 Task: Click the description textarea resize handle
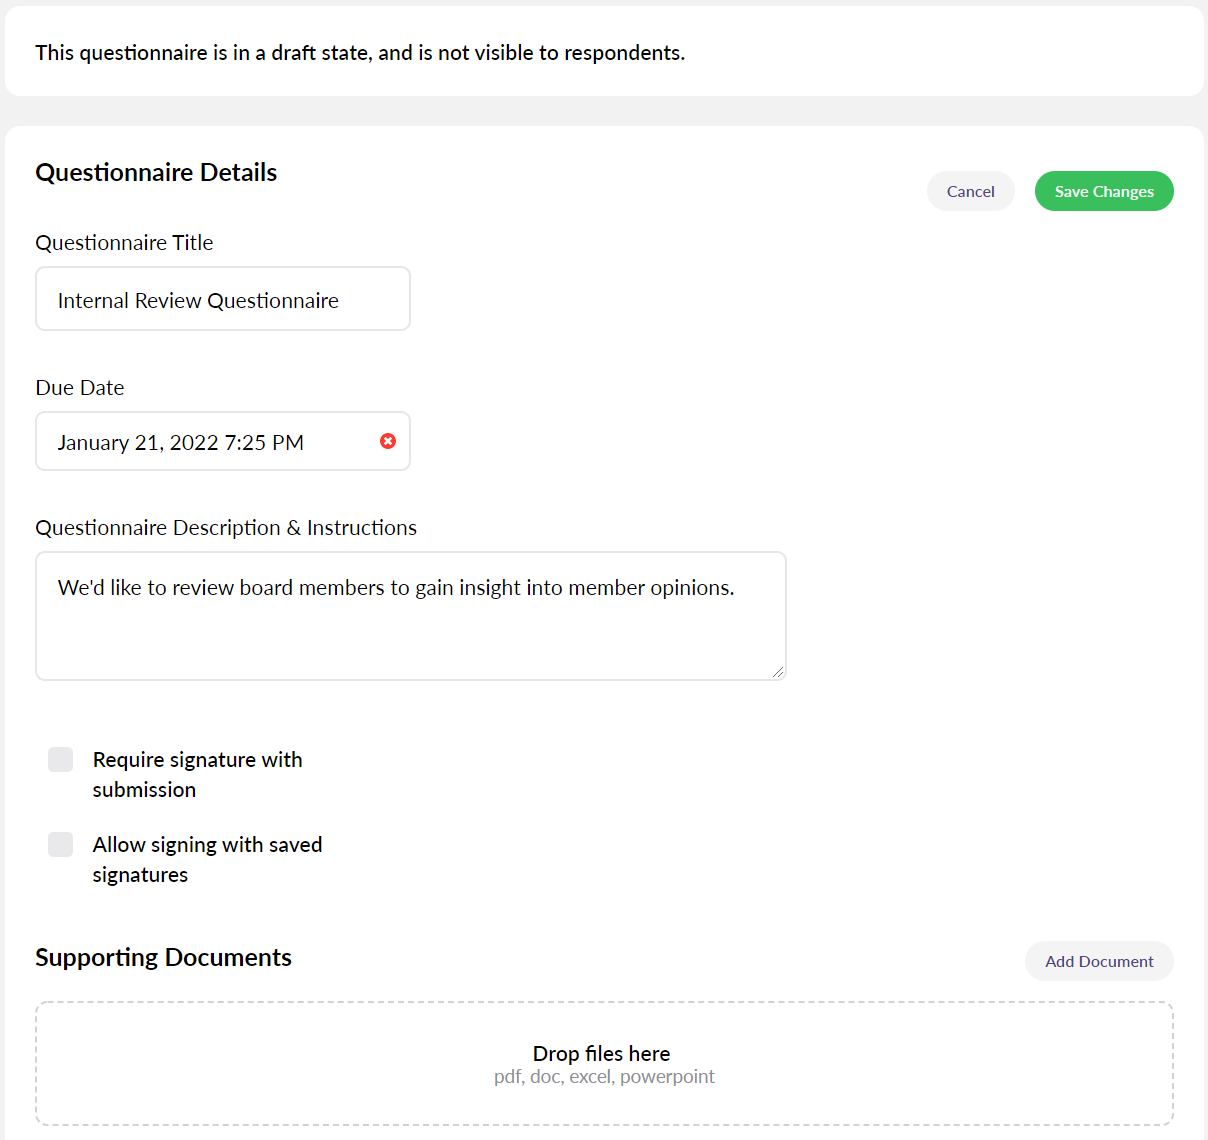(x=777, y=672)
